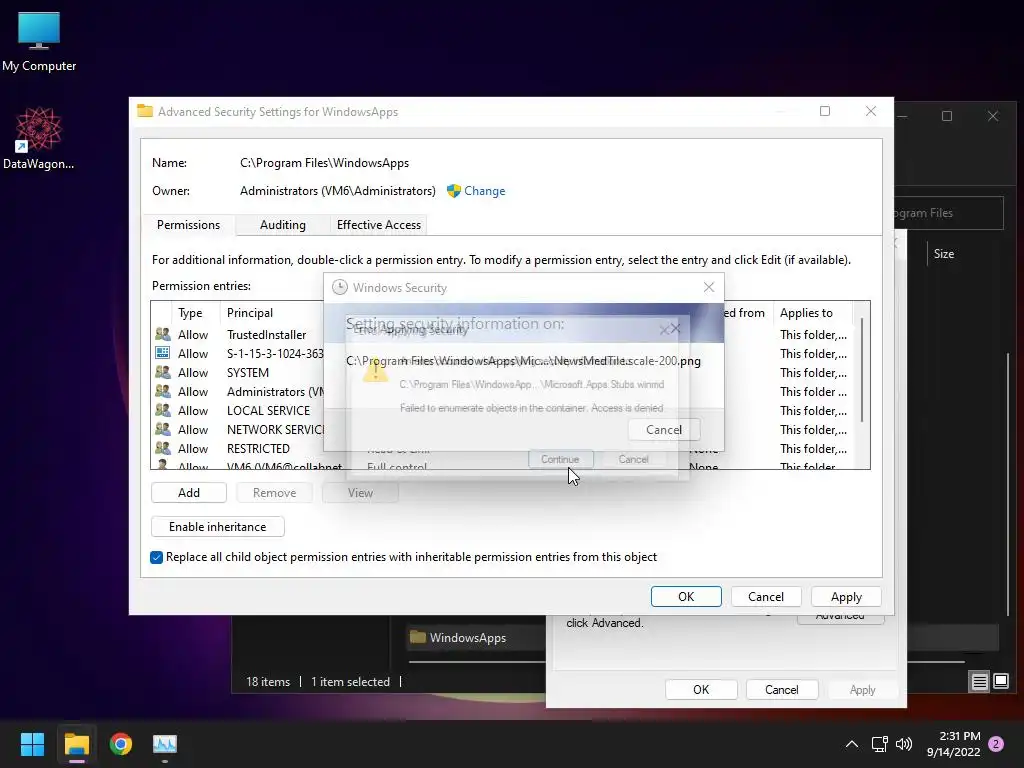The width and height of the screenshot is (1024, 768).
Task: Open the Windows Start menu
Action: pyautogui.click(x=32, y=744)
